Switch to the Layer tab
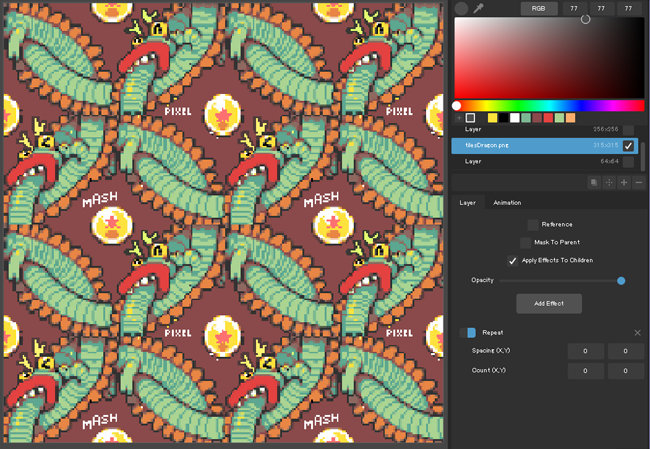This screenshot has height=449, width=650. click(467, 202)
